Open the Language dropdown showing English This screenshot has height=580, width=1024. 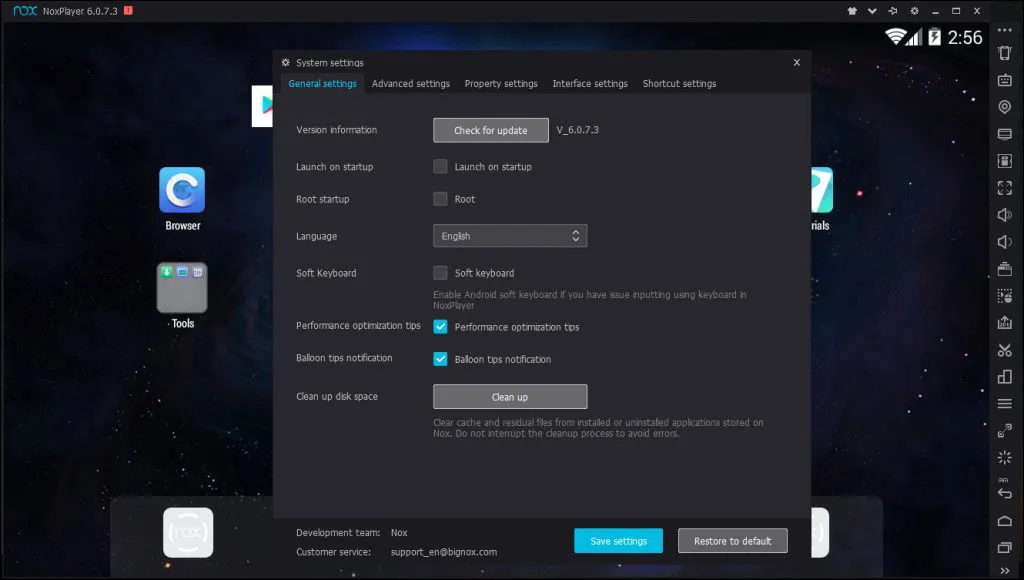coord(510,235)
